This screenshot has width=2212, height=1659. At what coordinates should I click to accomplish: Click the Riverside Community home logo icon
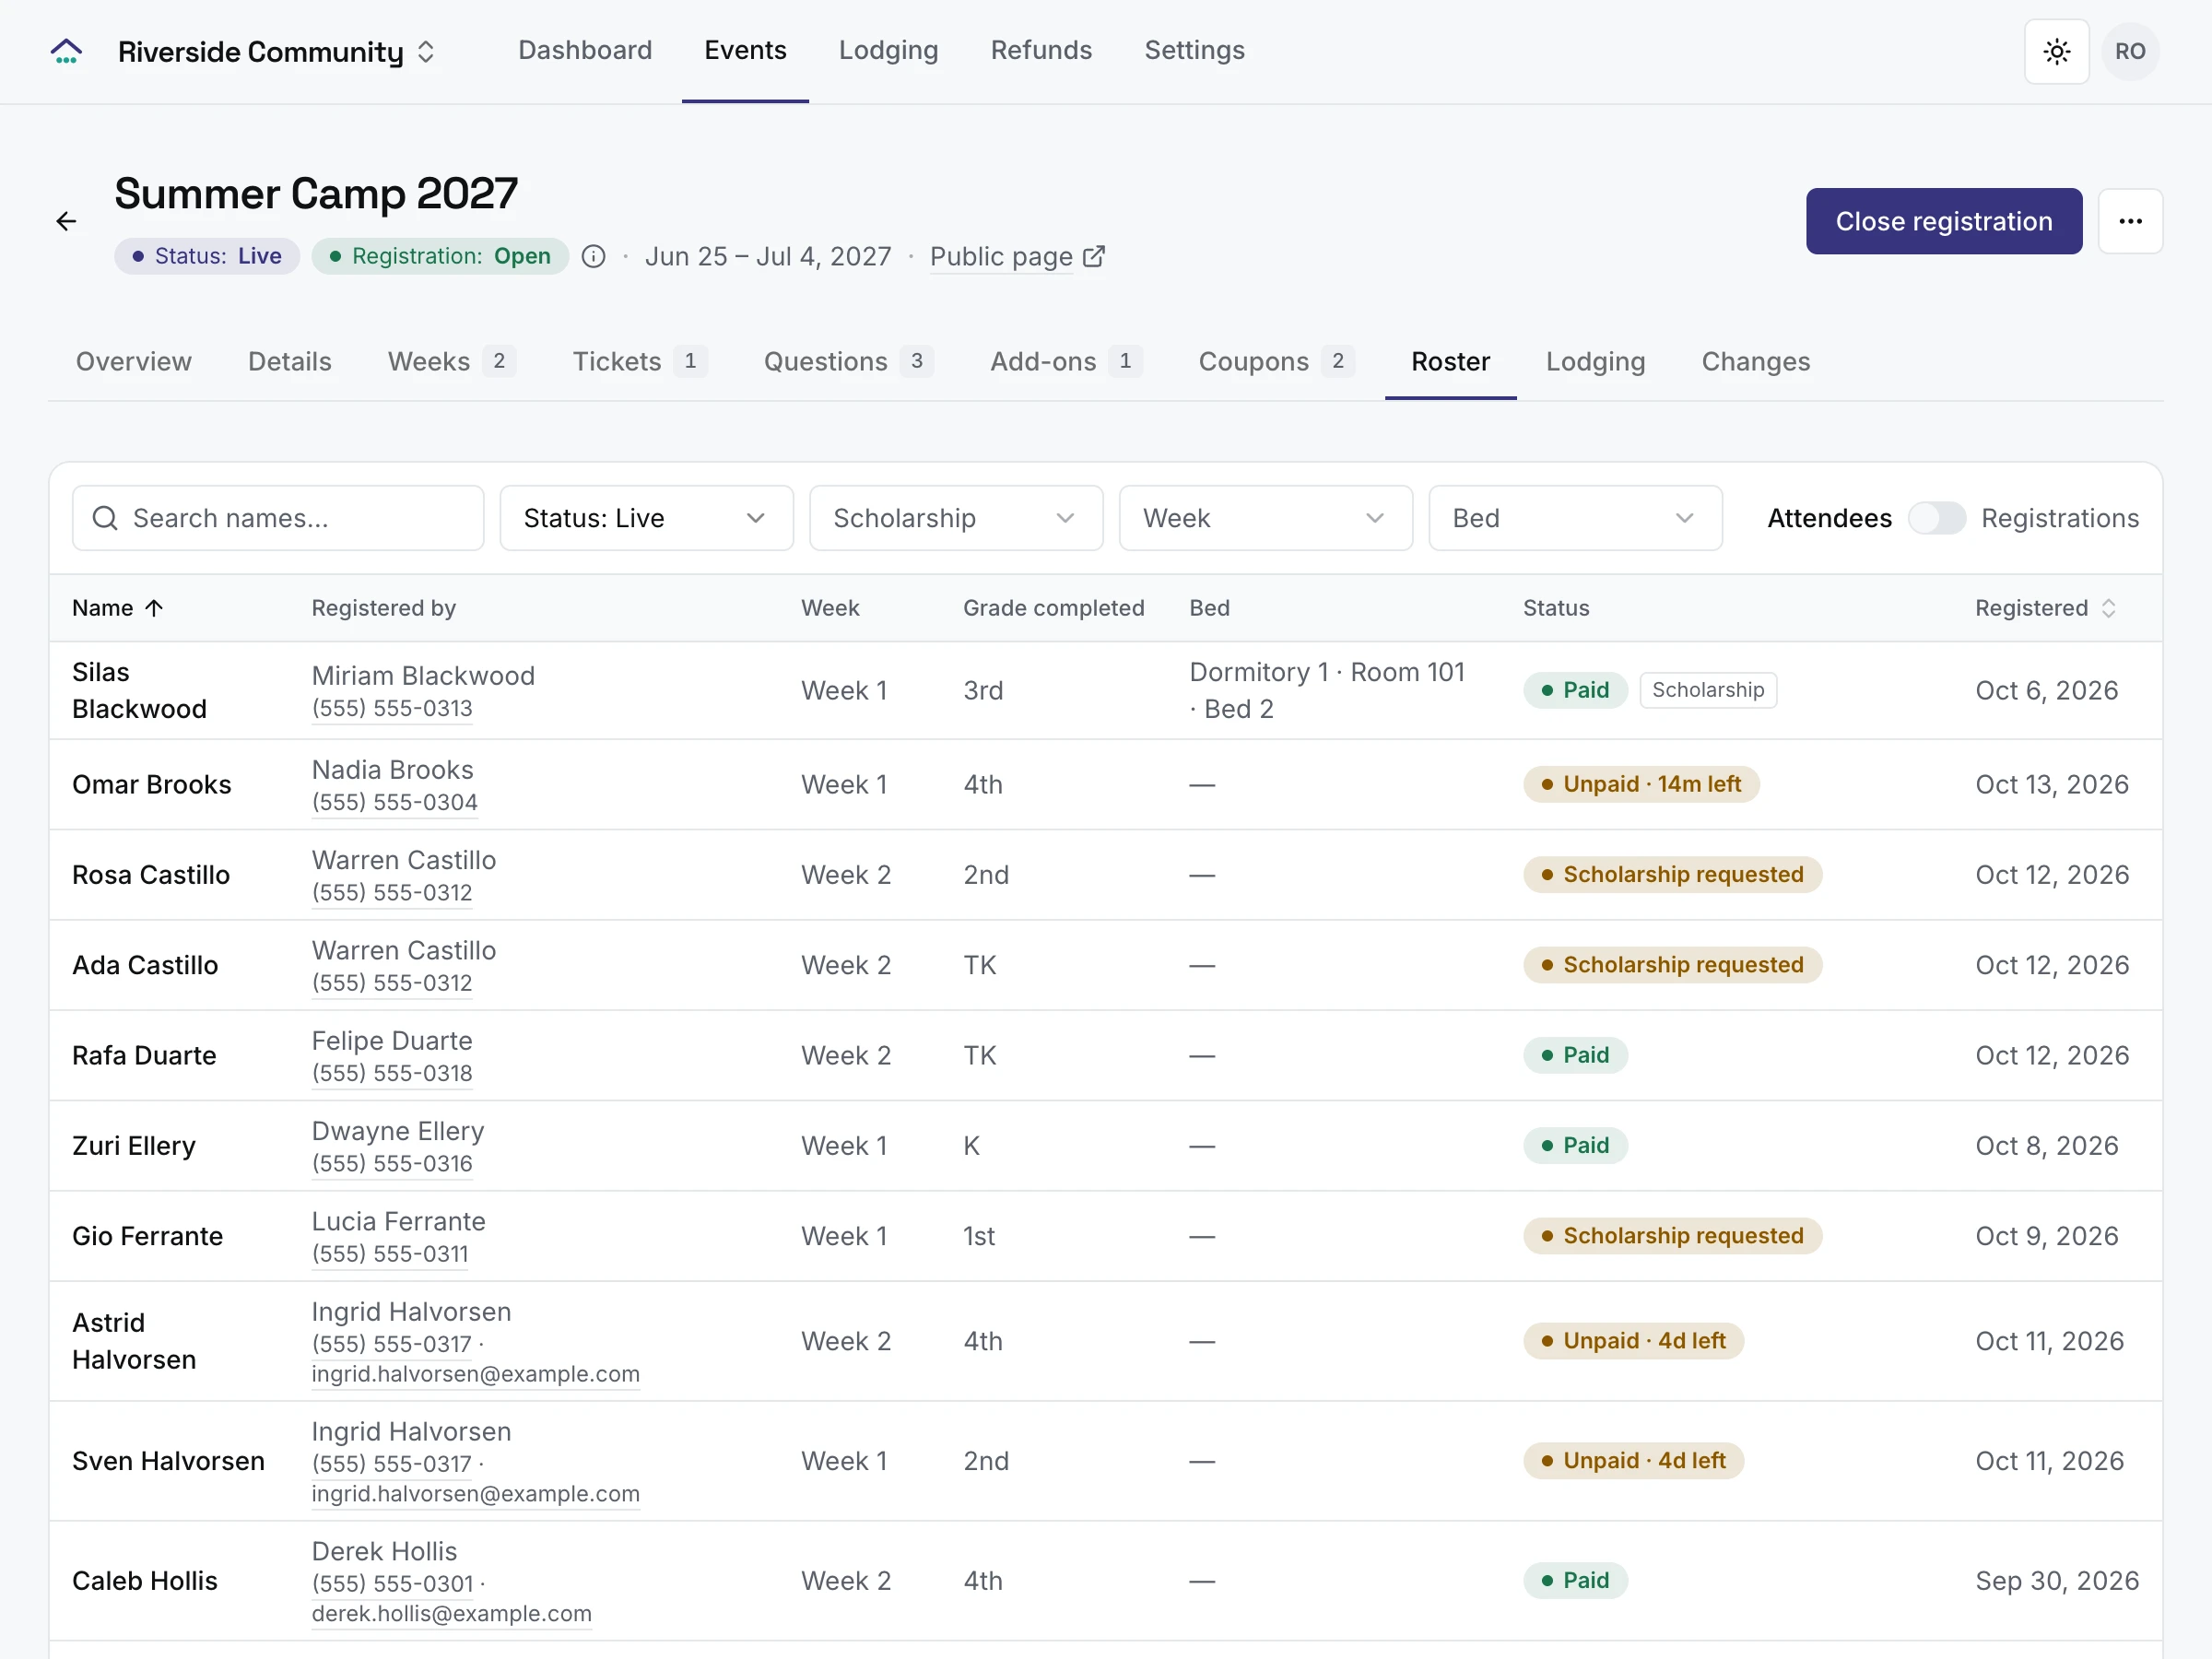(66, 51)
